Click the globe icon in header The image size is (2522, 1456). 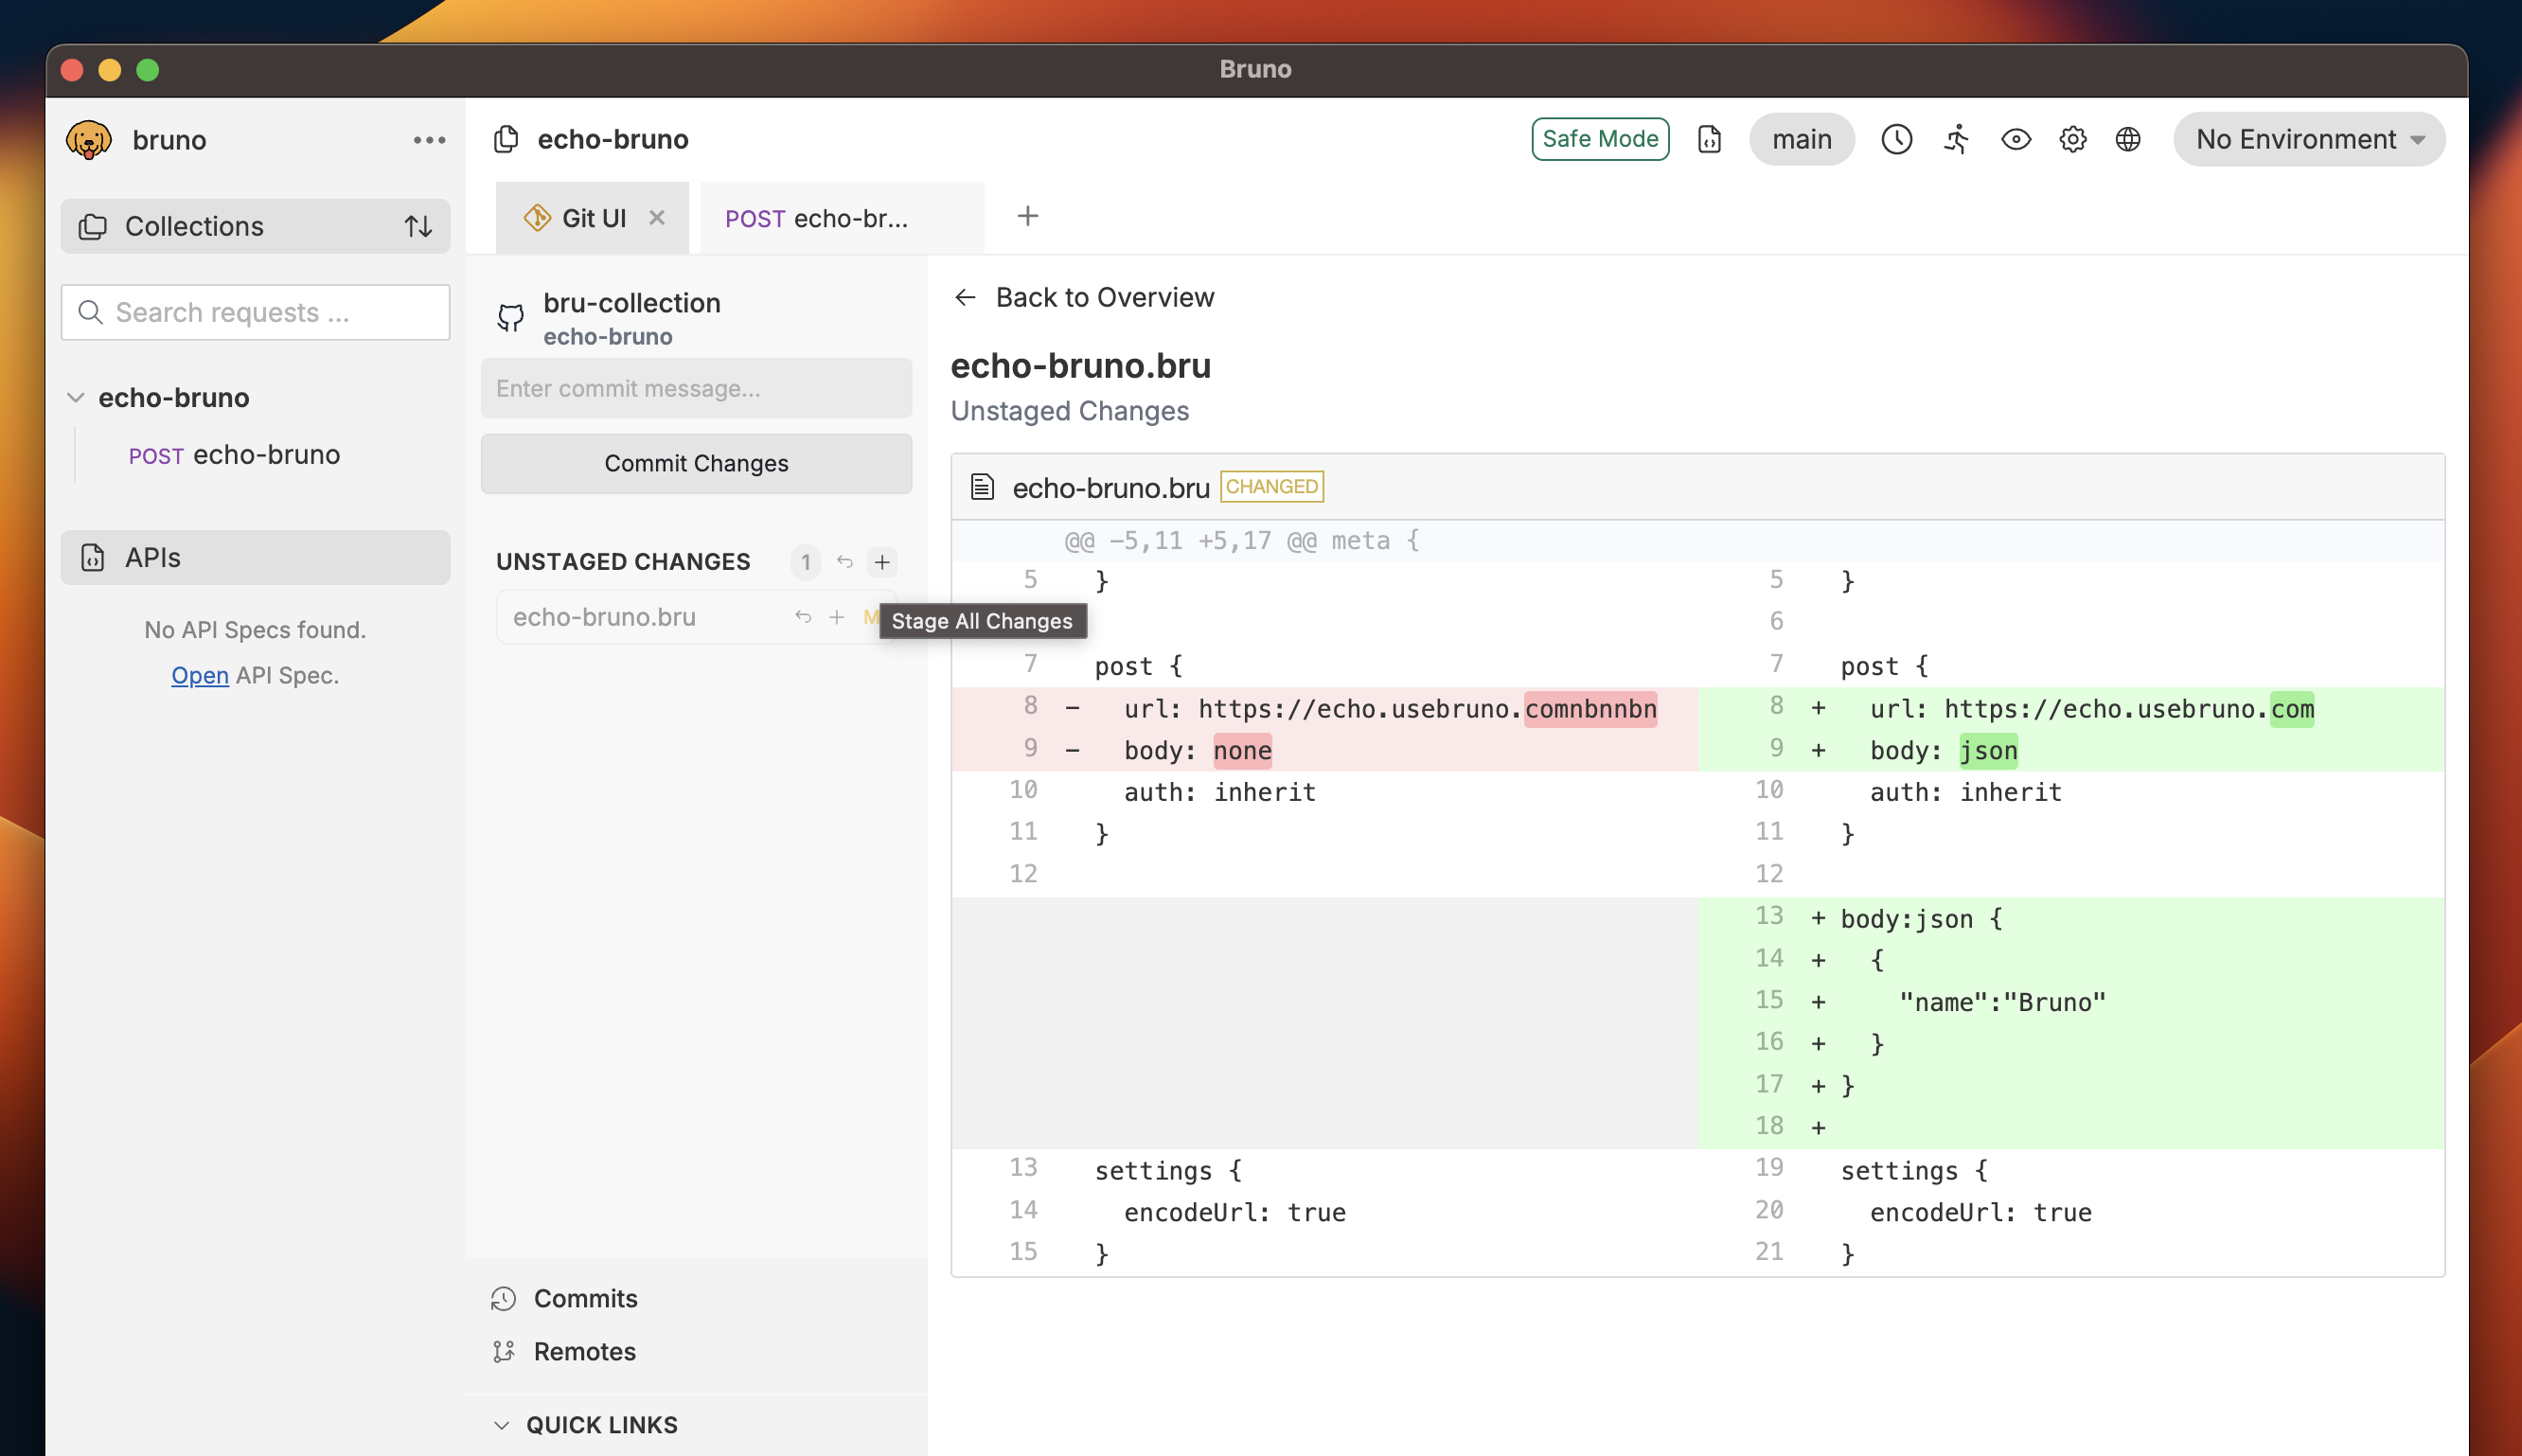pyautogui.click(x=2128, y=139)
